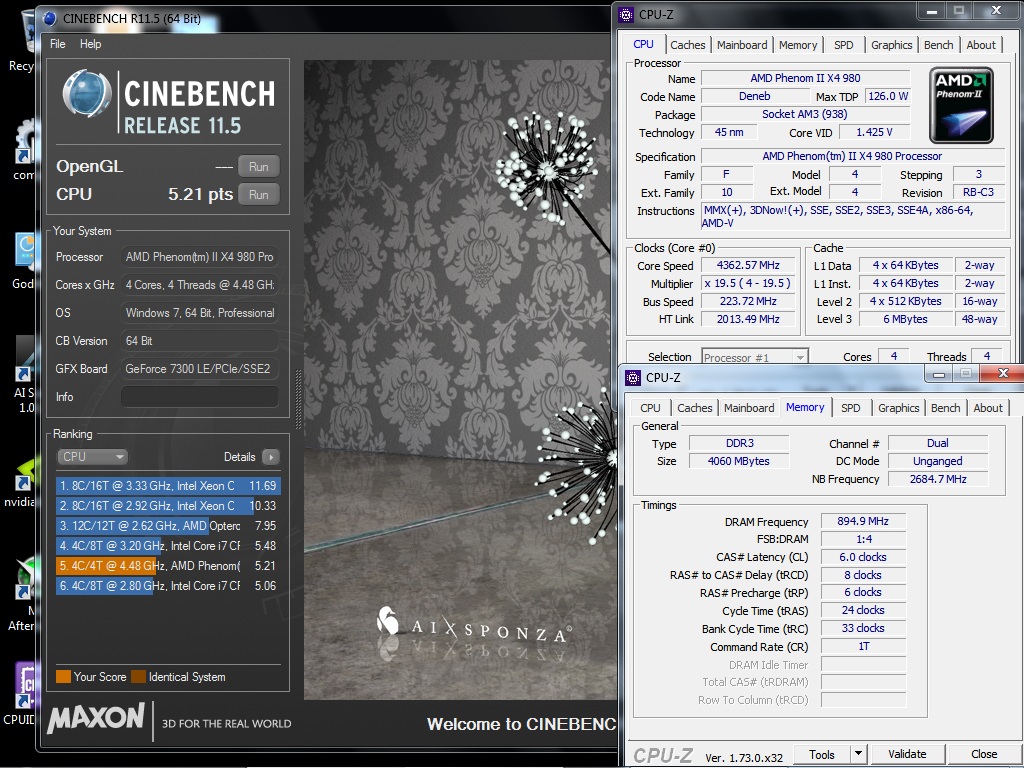Viewport: 1024px width, 768px height.
Task: Switch to Graphics tab in upper CPU-Z
Action: (x=891, y=45)
